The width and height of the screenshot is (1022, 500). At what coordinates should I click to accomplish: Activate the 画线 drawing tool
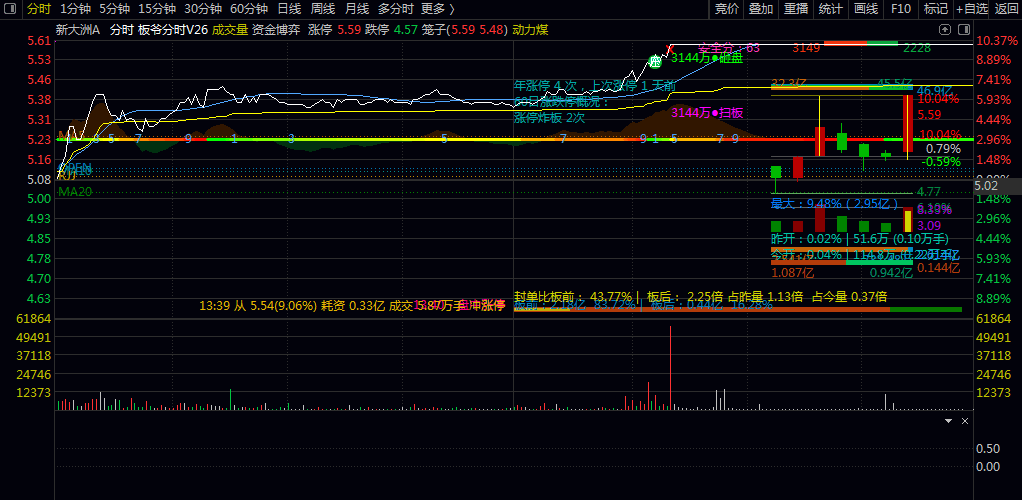866,8
